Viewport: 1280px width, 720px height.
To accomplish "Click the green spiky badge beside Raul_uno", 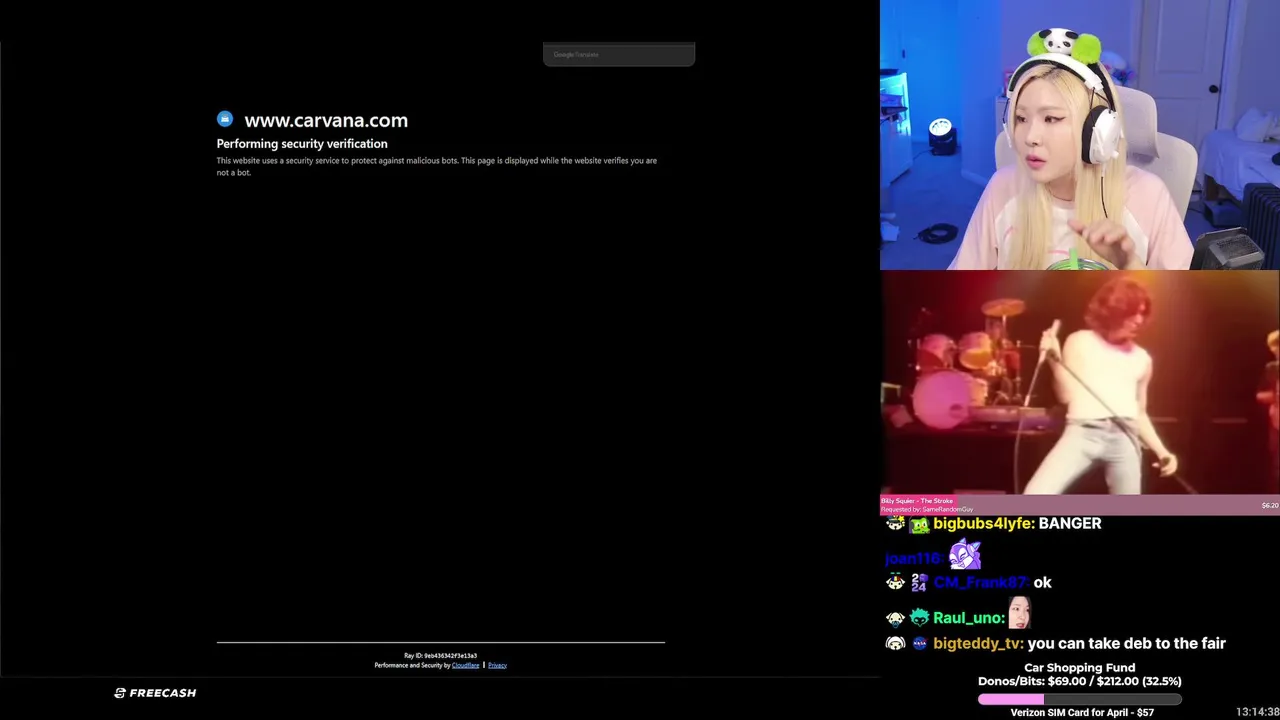I will [x=919, y=618].
